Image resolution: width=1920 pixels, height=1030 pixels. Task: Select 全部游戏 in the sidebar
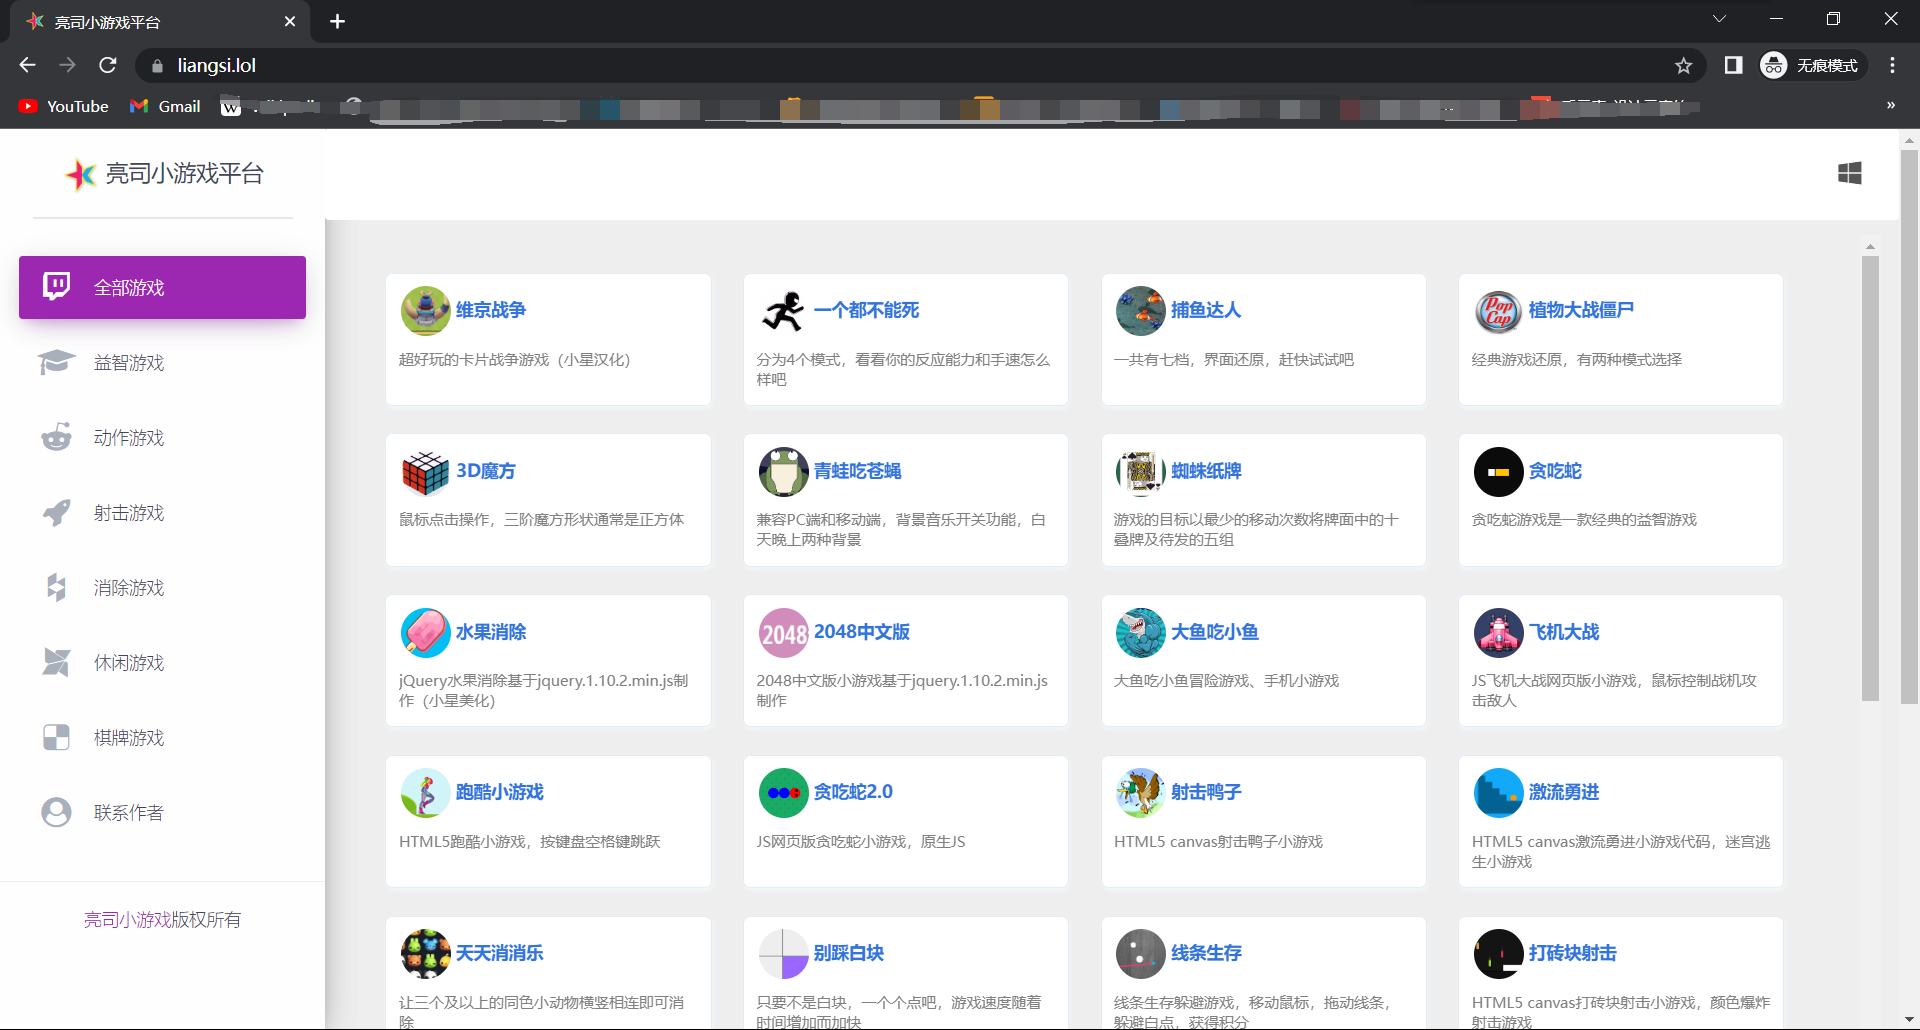click(x=162, y=288)
